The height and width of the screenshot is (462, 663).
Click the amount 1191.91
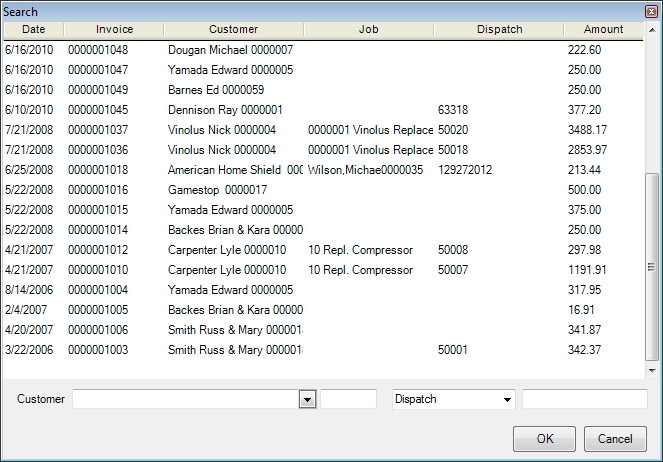click(x=587, y=270)
